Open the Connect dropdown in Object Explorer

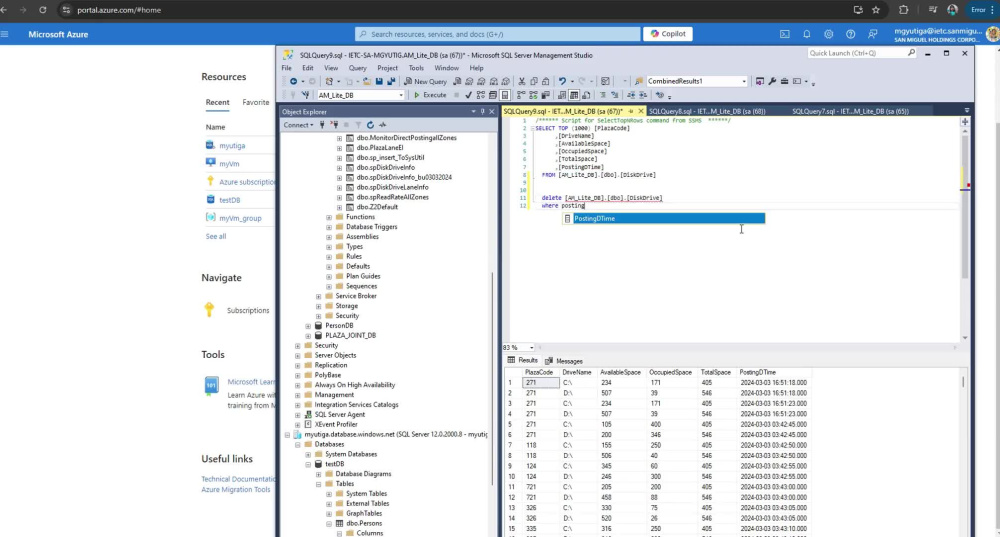pos(298,125)
